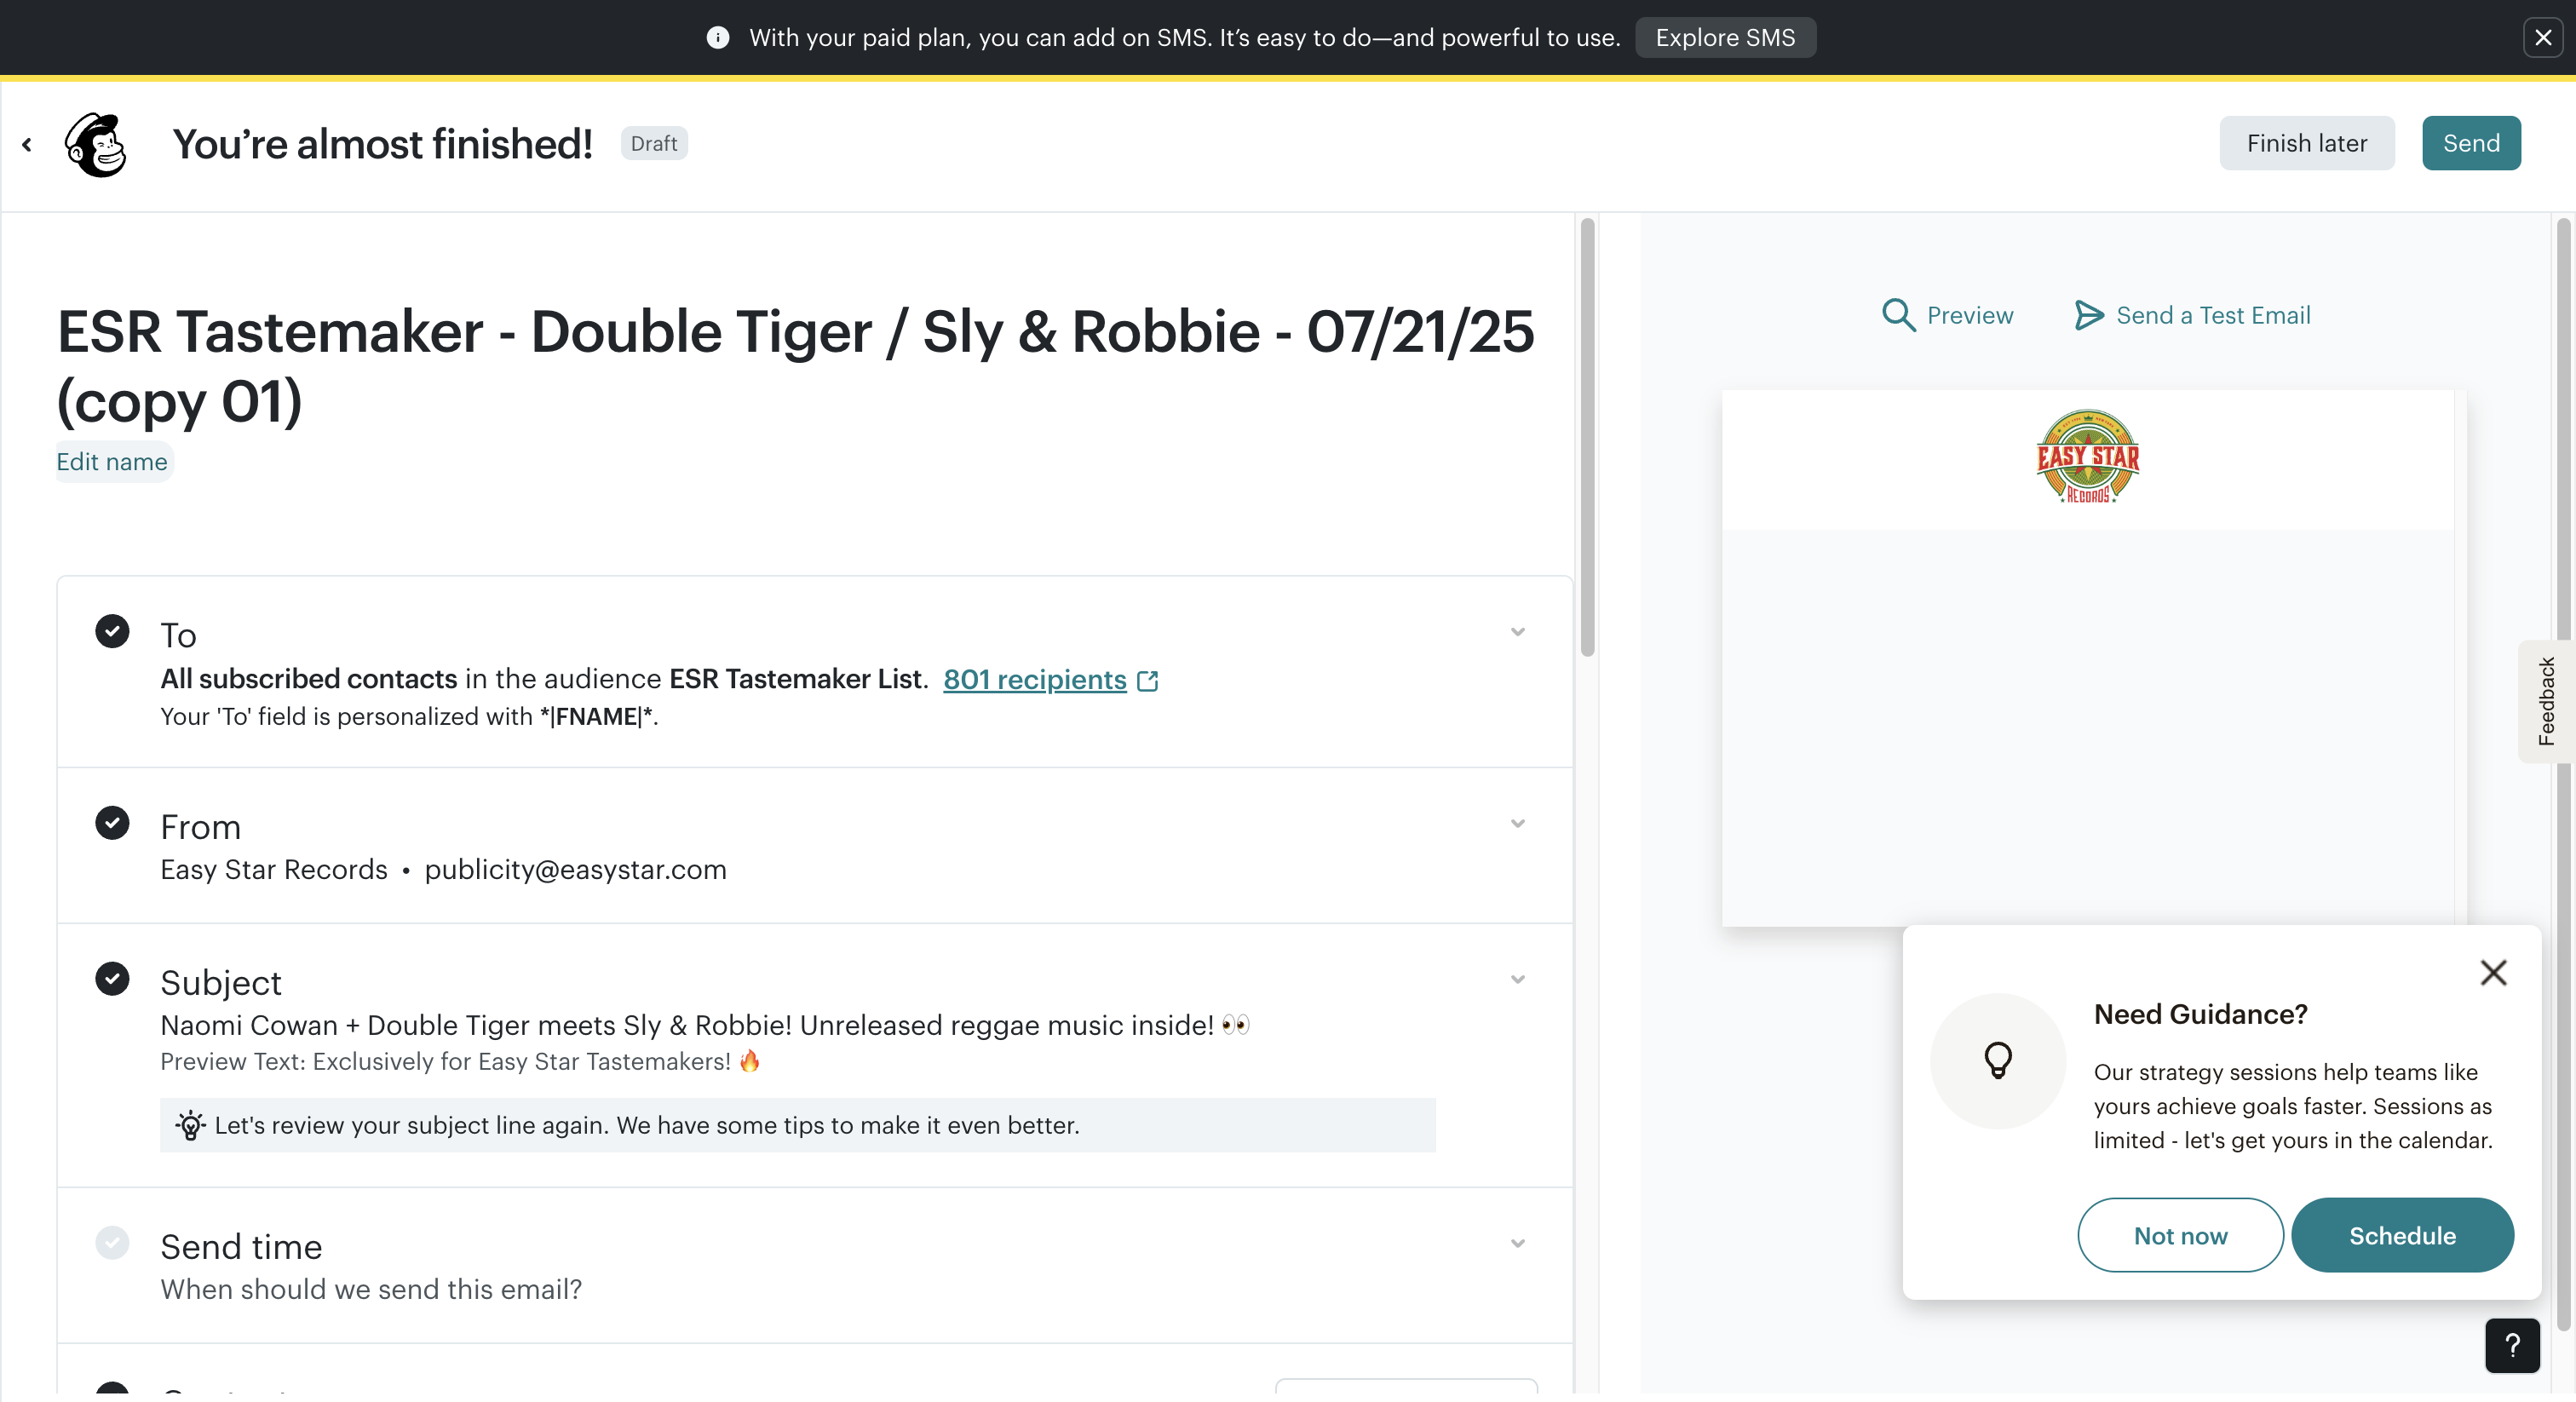Open the 801 recipients link
The height and width of the screenshot is (1402, 2576).
coord(1034,679)
